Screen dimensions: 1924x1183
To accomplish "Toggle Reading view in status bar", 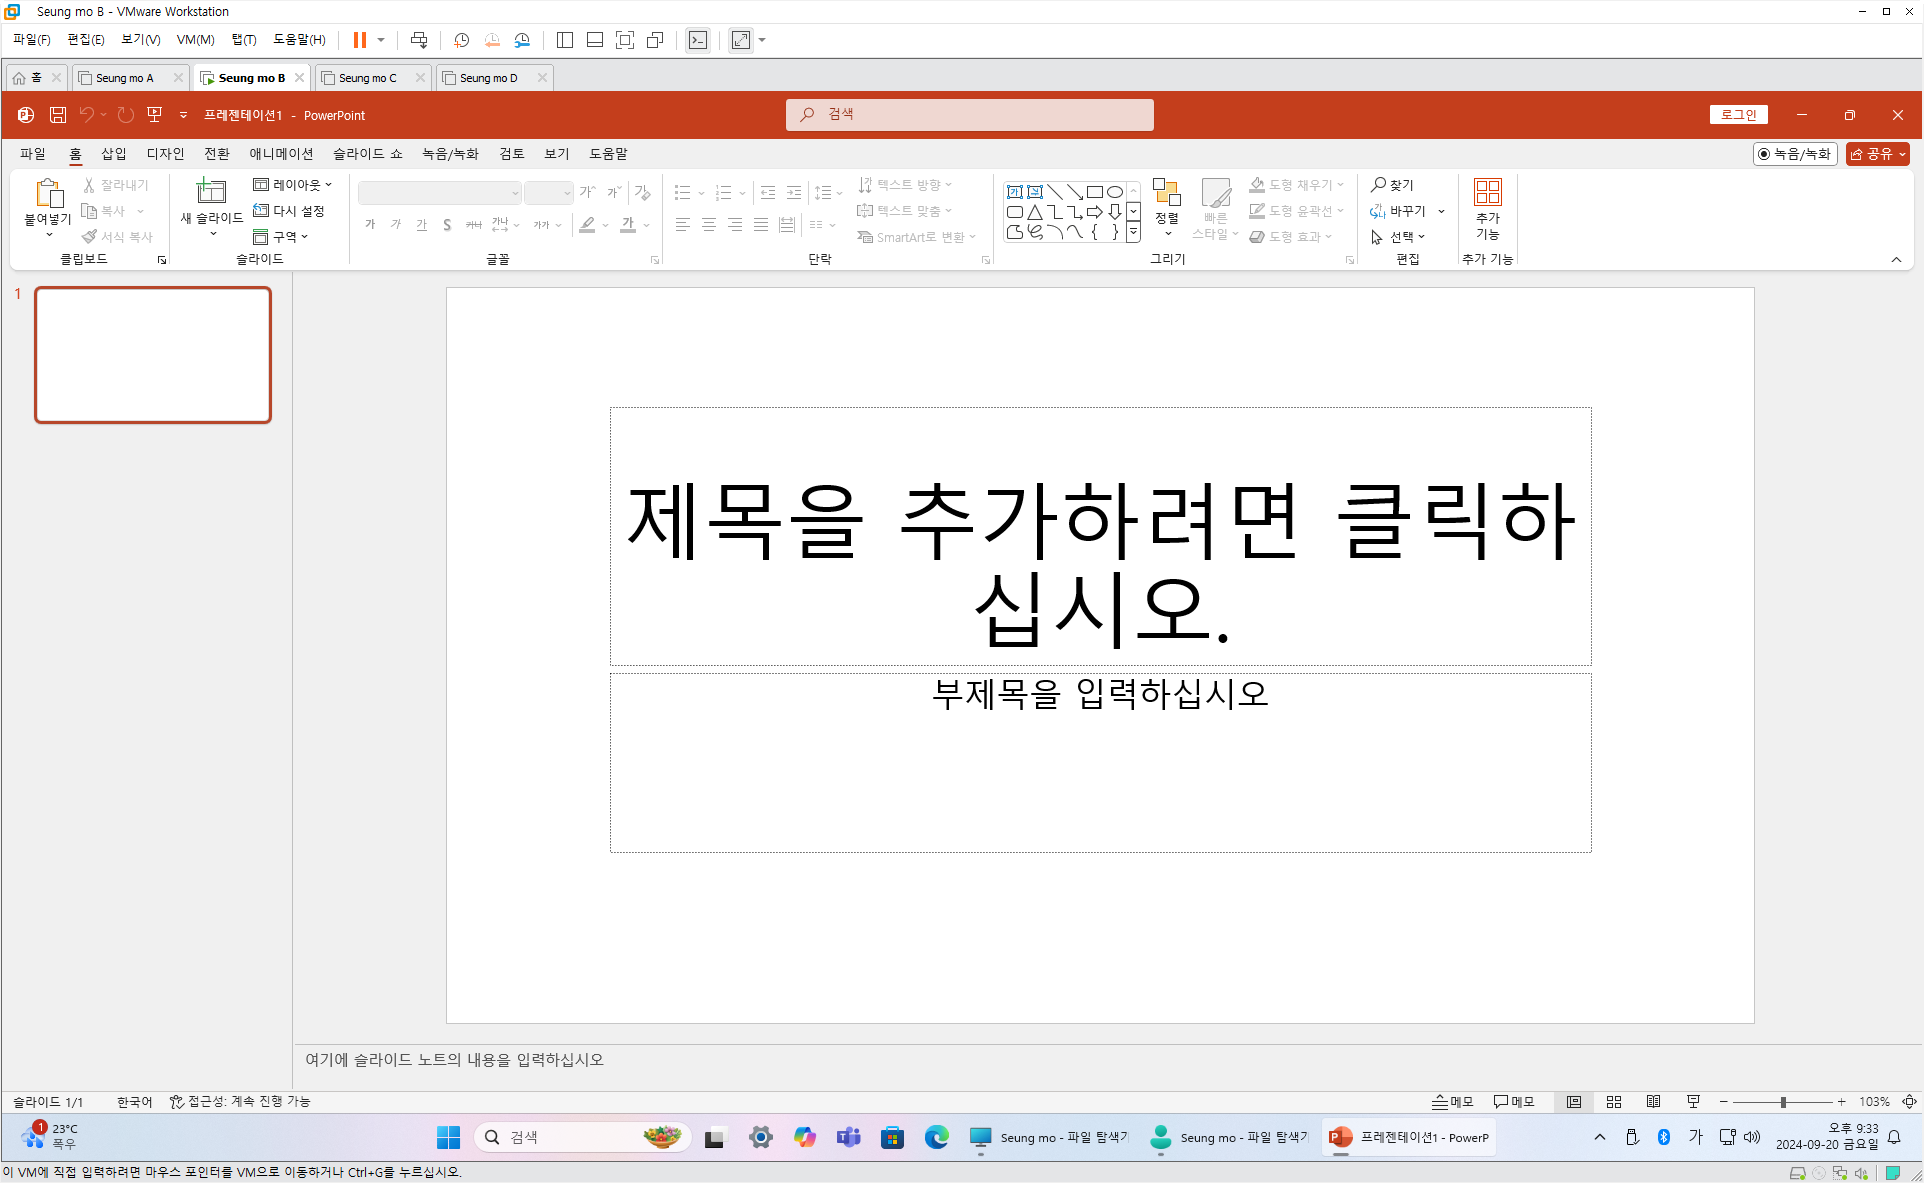I will pos(1654,1102).
